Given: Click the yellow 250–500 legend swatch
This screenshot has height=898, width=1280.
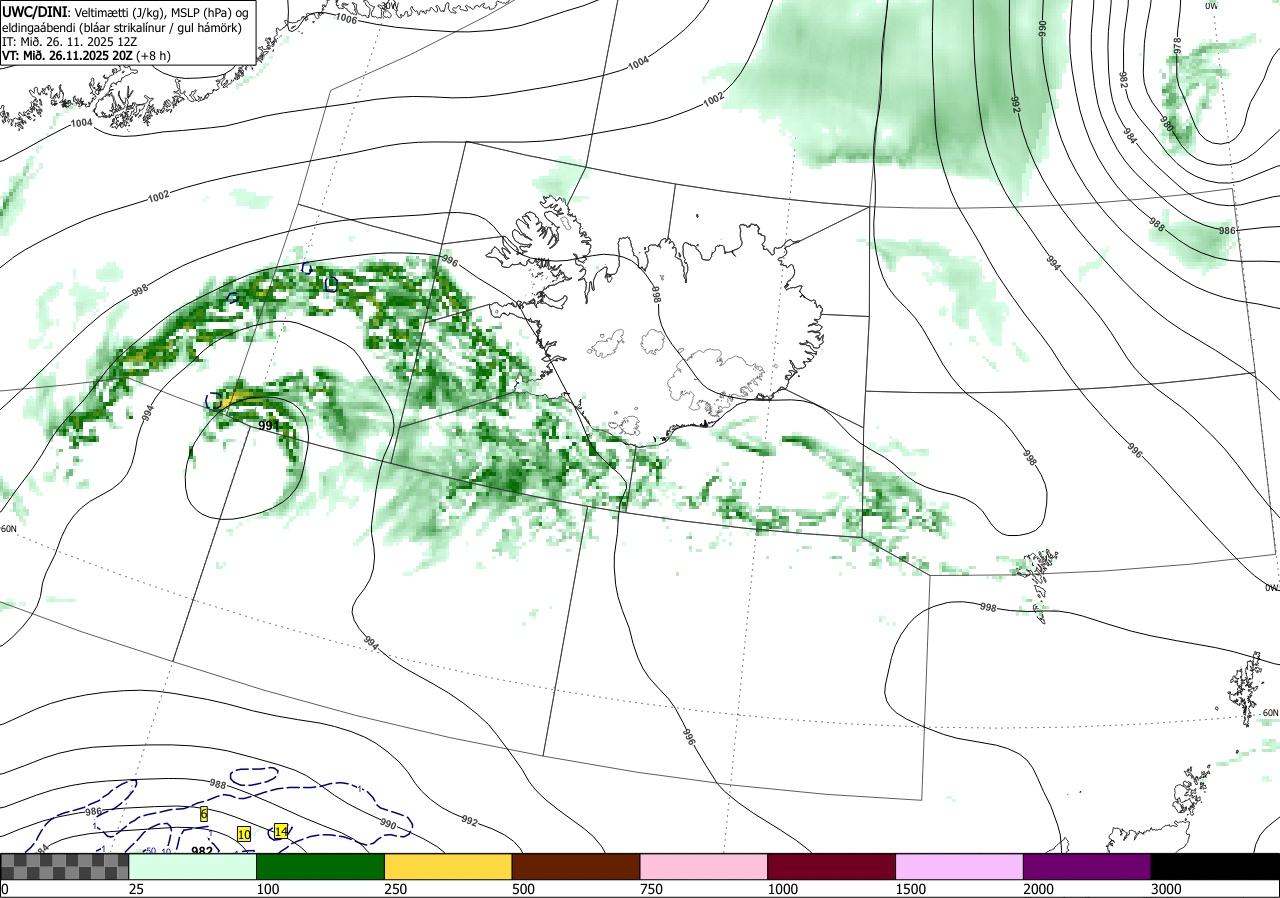Looking at the screenshot, I should coord(448,866).
